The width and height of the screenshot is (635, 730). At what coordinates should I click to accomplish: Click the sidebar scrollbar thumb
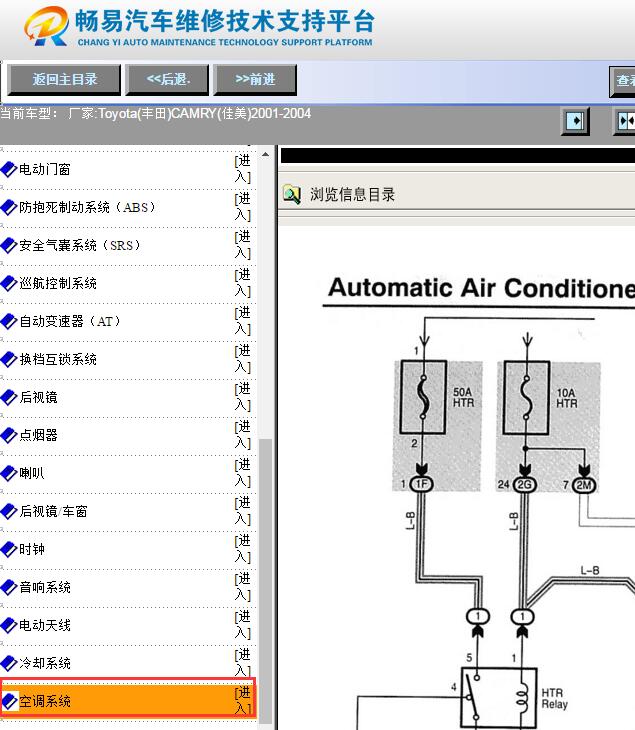pos(265,580)
